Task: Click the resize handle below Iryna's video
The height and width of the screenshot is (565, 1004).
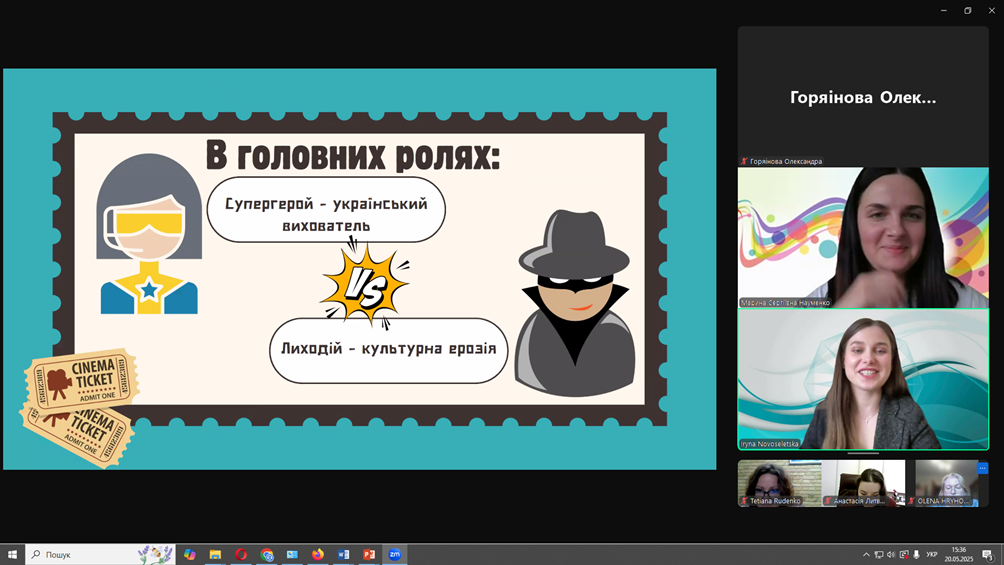Action: click(x=862, y=454)
